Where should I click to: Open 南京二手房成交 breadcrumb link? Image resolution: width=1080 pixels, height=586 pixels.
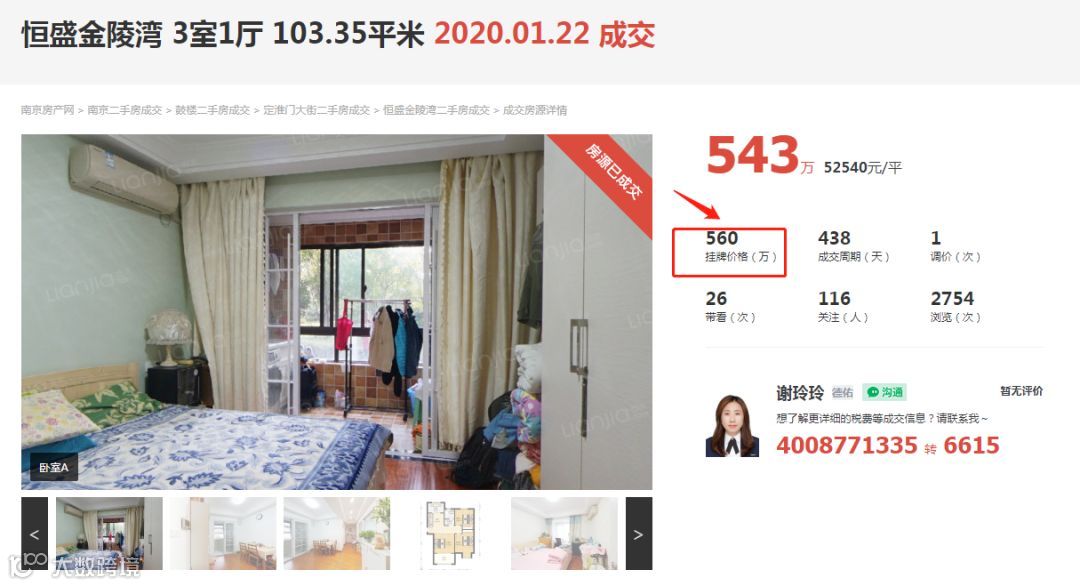tap(124, 110)
